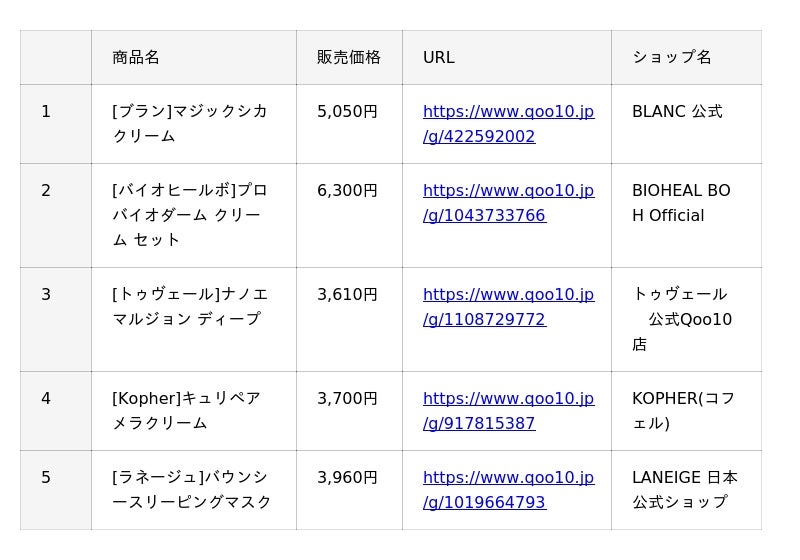The height and width of the screenshot is (560, 800).
Task: Click the 商品名 column header
Action: [x=136, y=57]
